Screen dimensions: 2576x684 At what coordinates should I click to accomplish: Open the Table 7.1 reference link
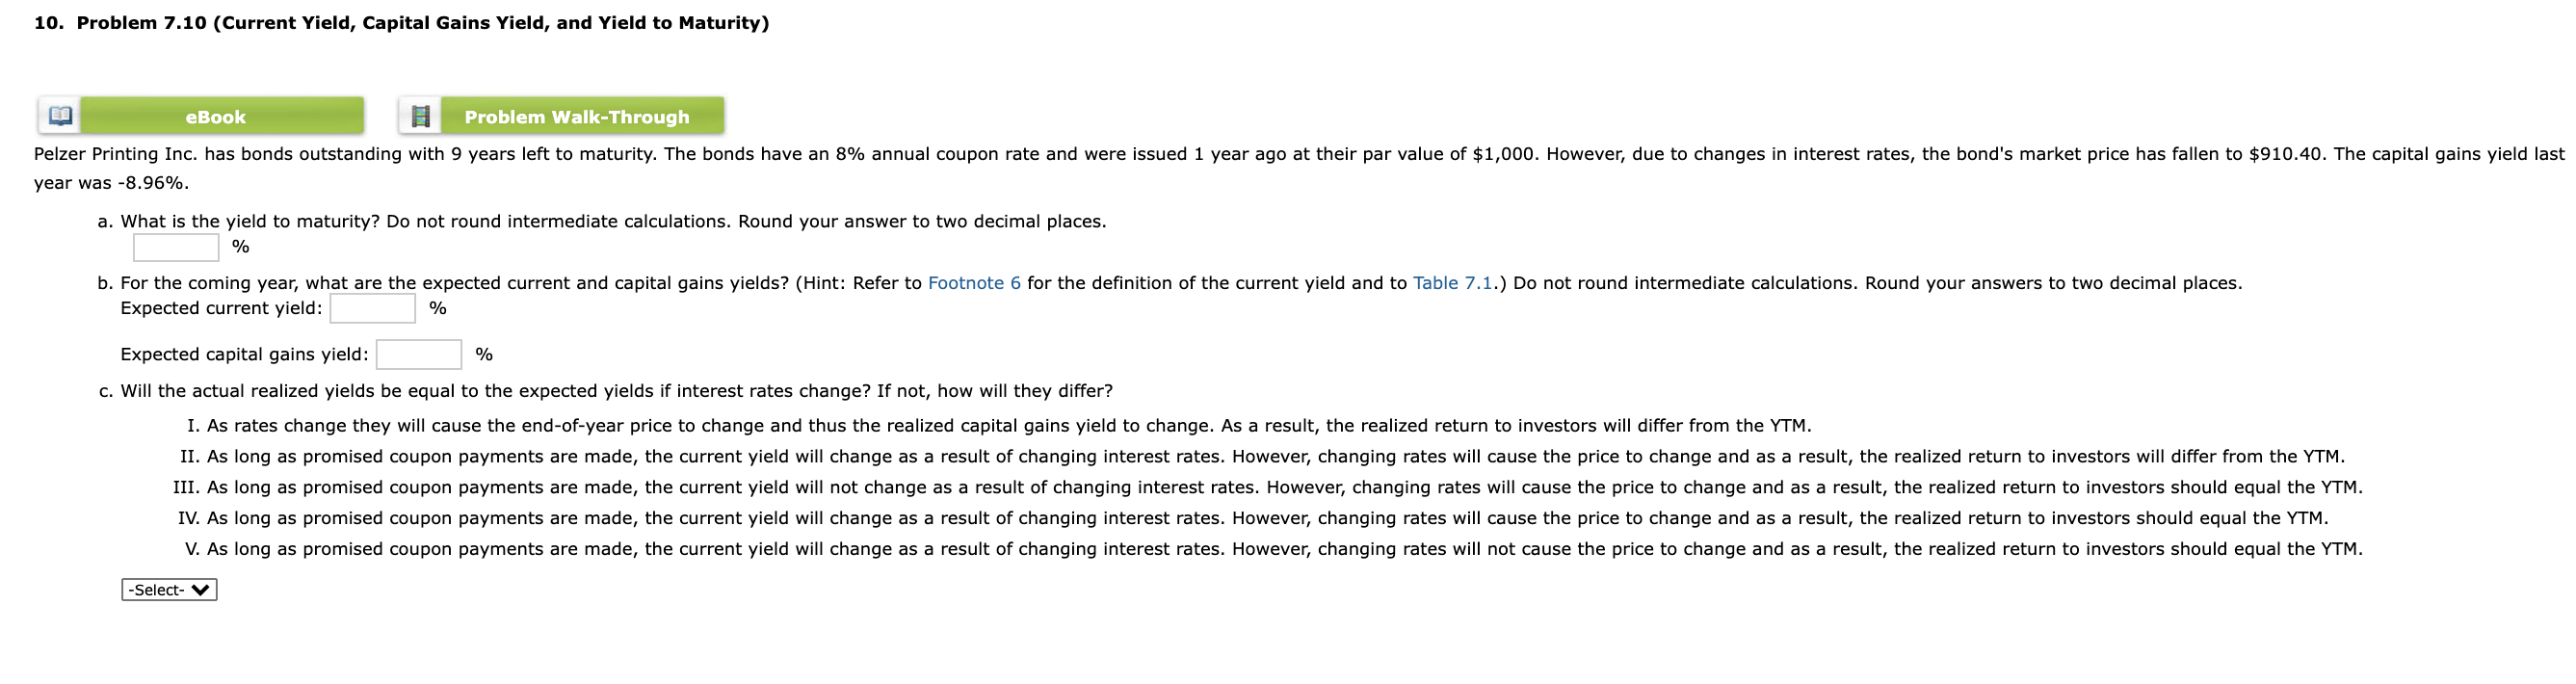[x=1450, y=283]
